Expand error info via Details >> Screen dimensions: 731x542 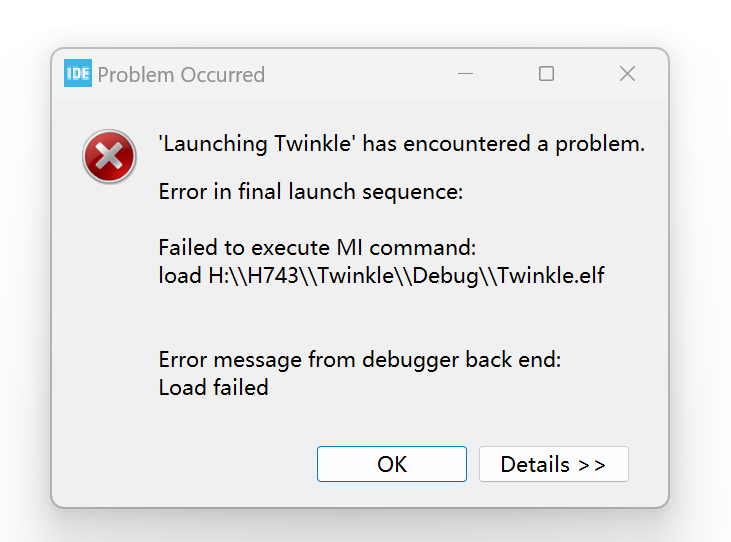553,464
